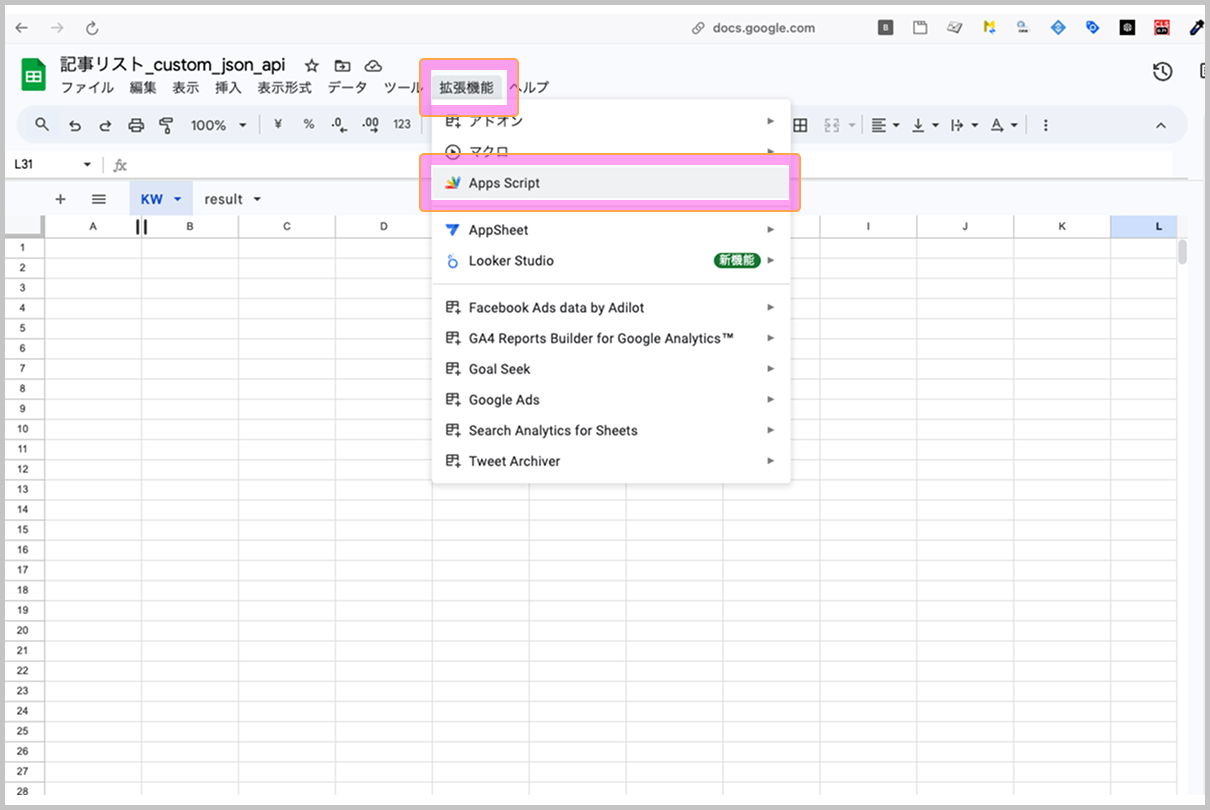Select row 10 header

pos(24,429)
